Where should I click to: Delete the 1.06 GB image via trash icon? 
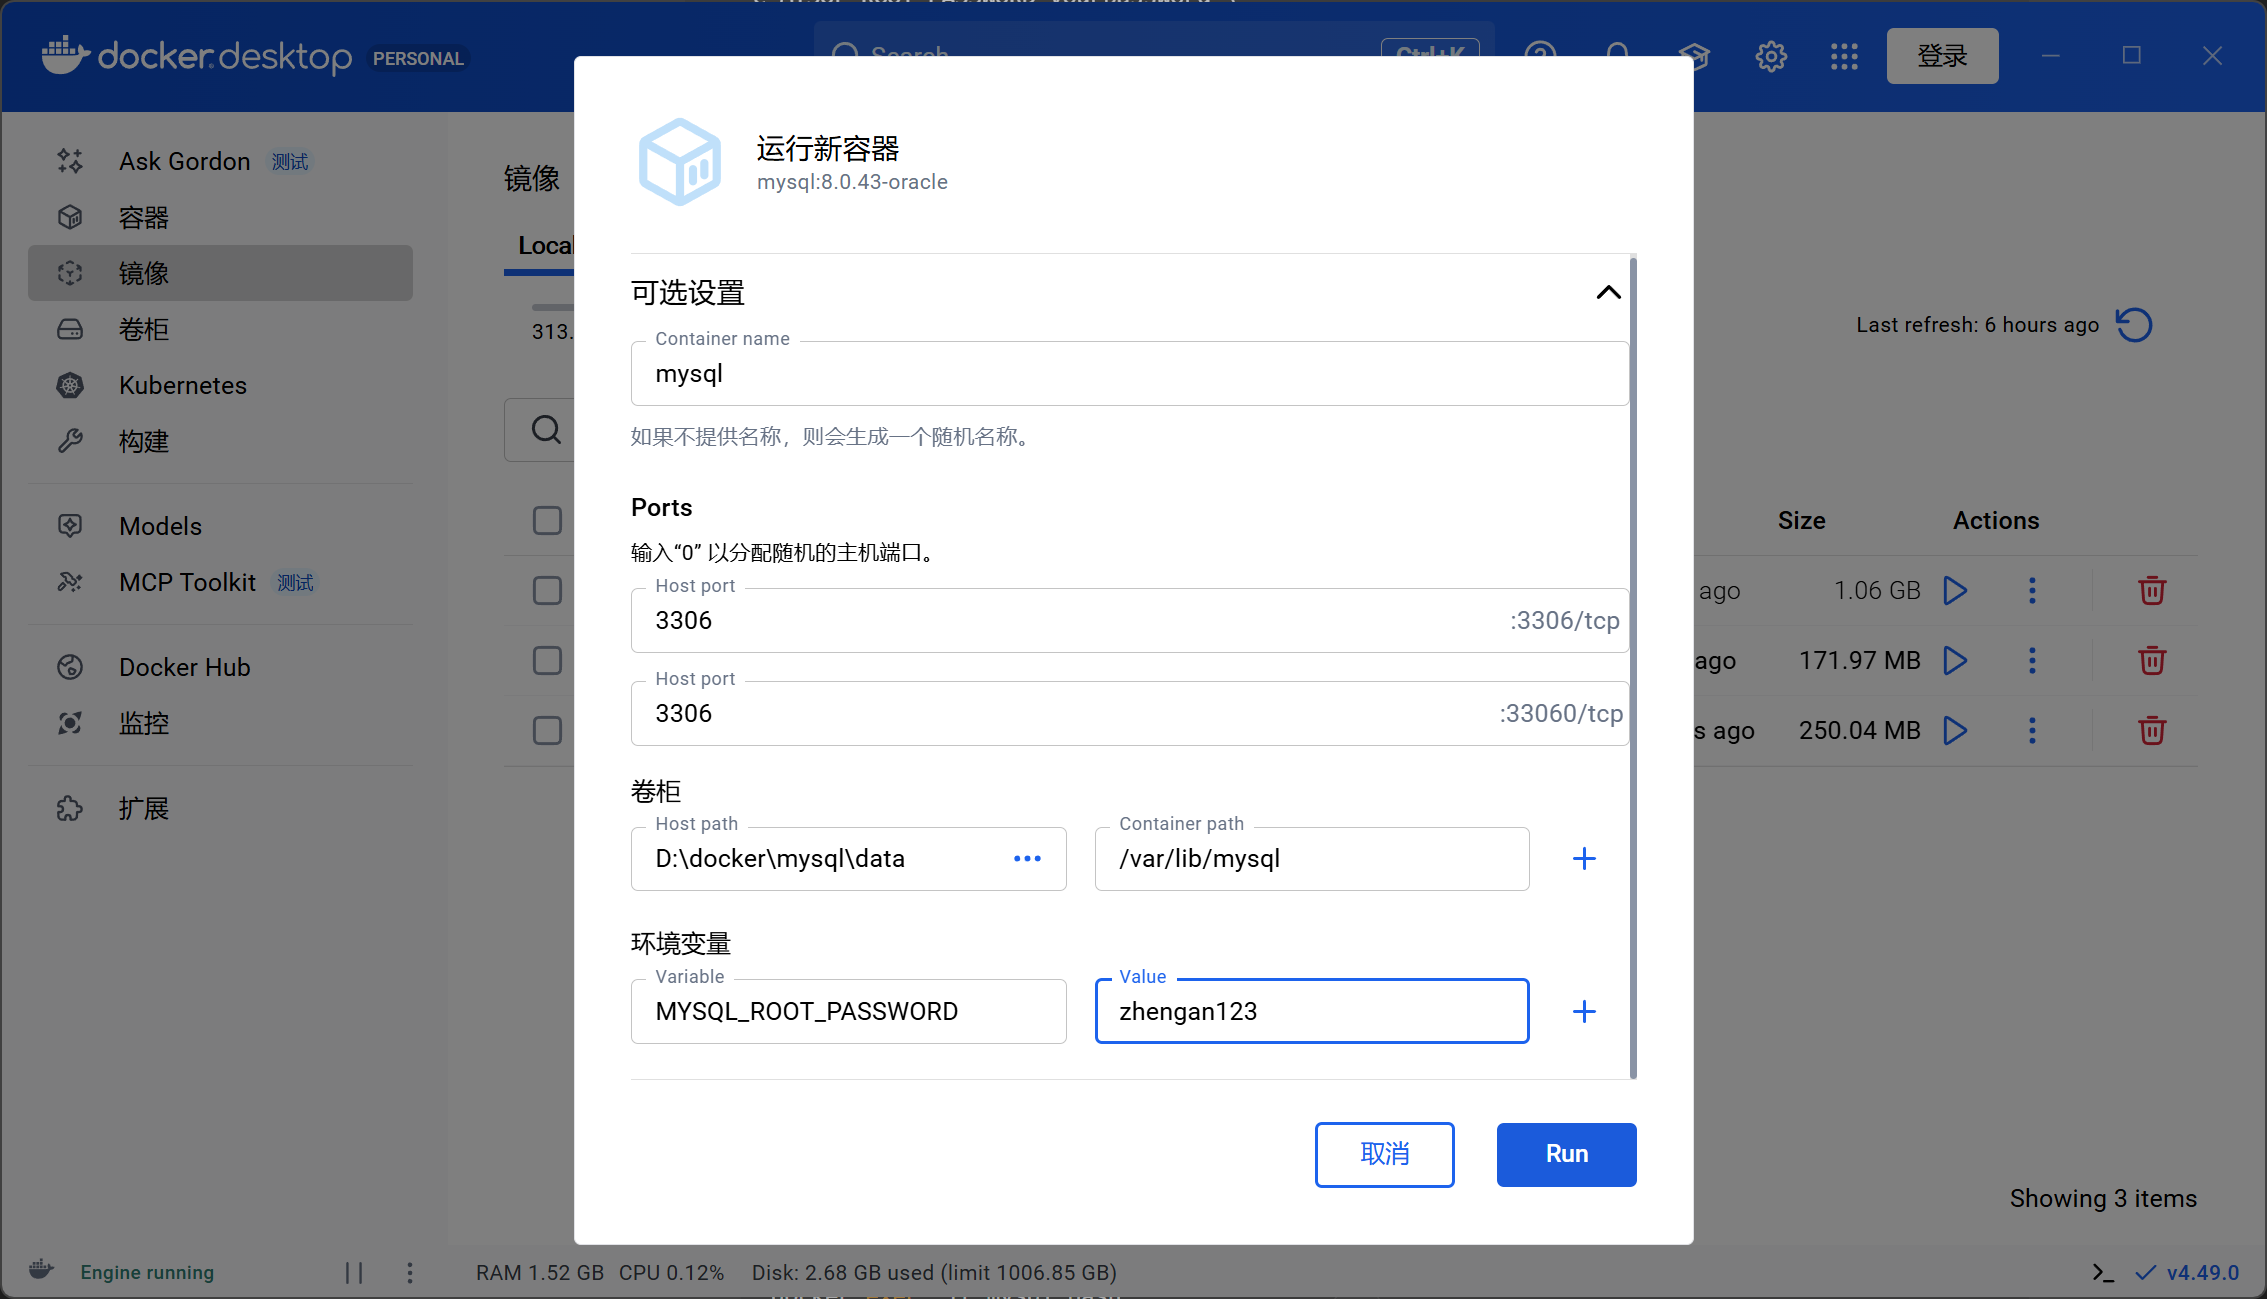2152,591
